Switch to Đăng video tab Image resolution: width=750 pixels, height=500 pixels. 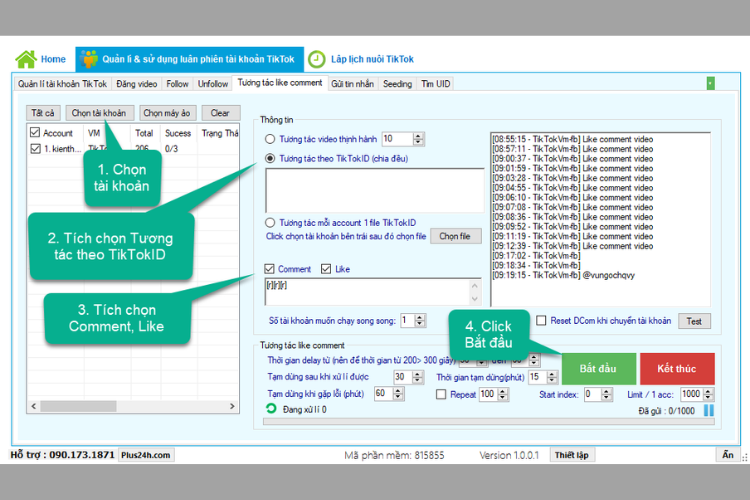pos(136,84)
